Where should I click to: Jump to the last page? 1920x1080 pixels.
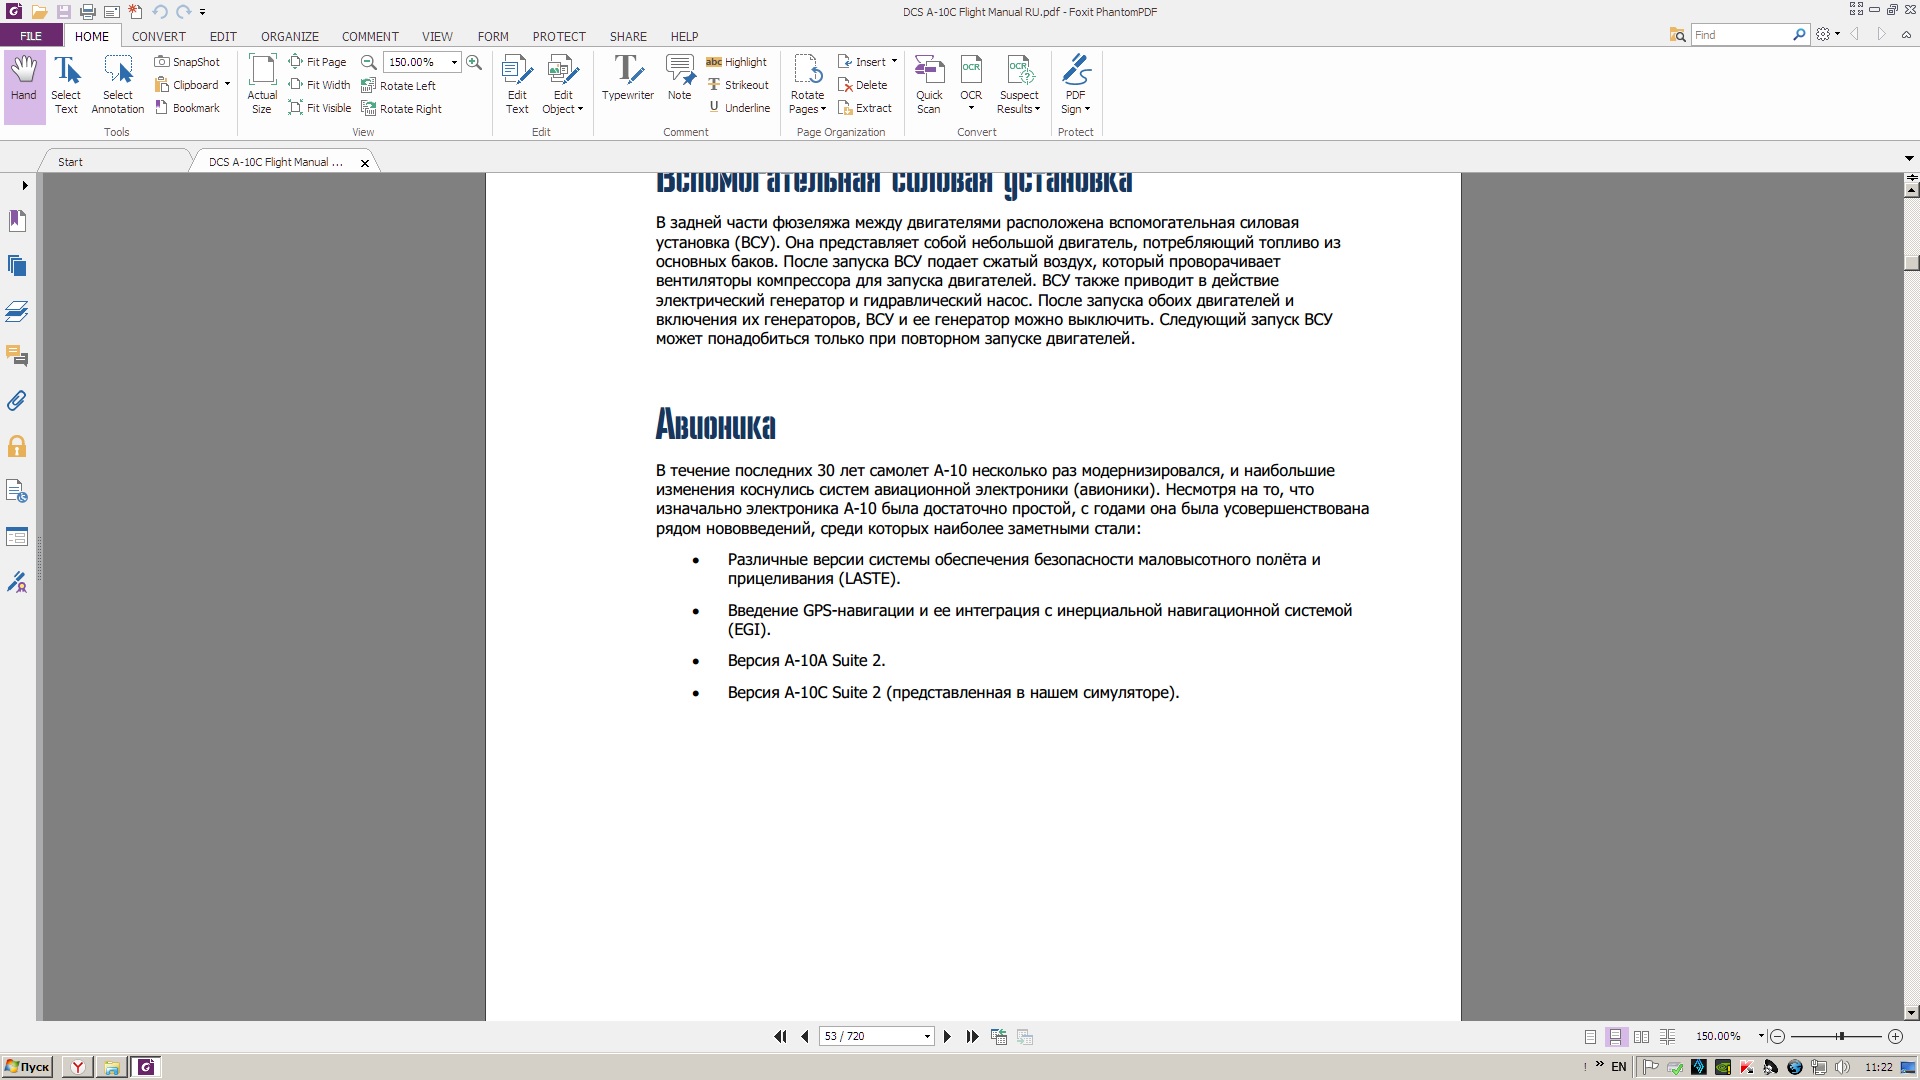(972, 1037)
